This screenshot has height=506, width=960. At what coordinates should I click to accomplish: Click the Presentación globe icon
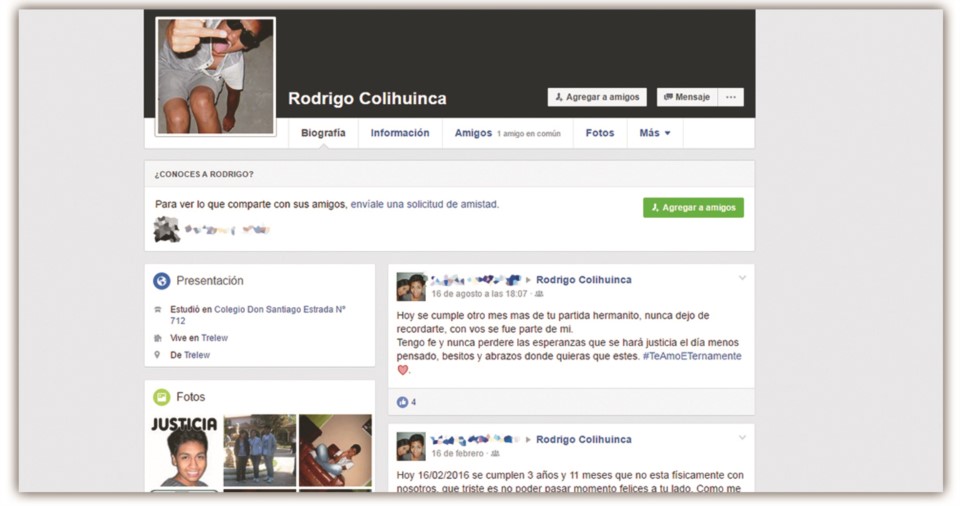click(161, 281)
